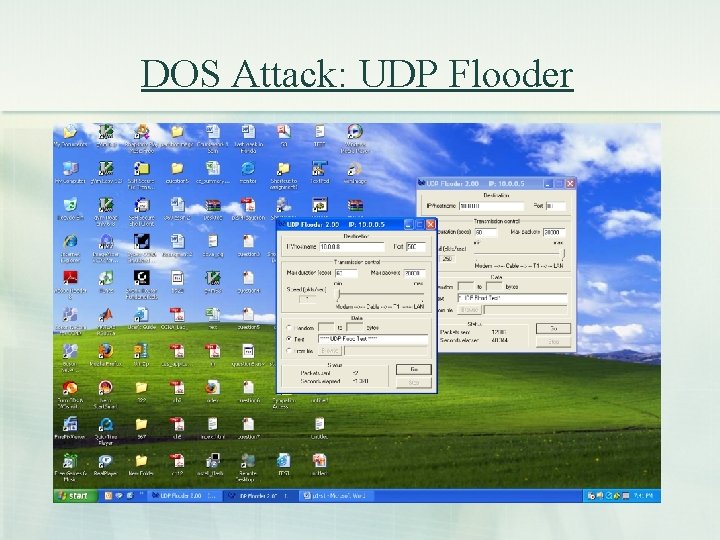This screenshot has height=540, width=720.
Task: Open the Adobe Reader desktop shortcut
Action: (x=70, y=285)
